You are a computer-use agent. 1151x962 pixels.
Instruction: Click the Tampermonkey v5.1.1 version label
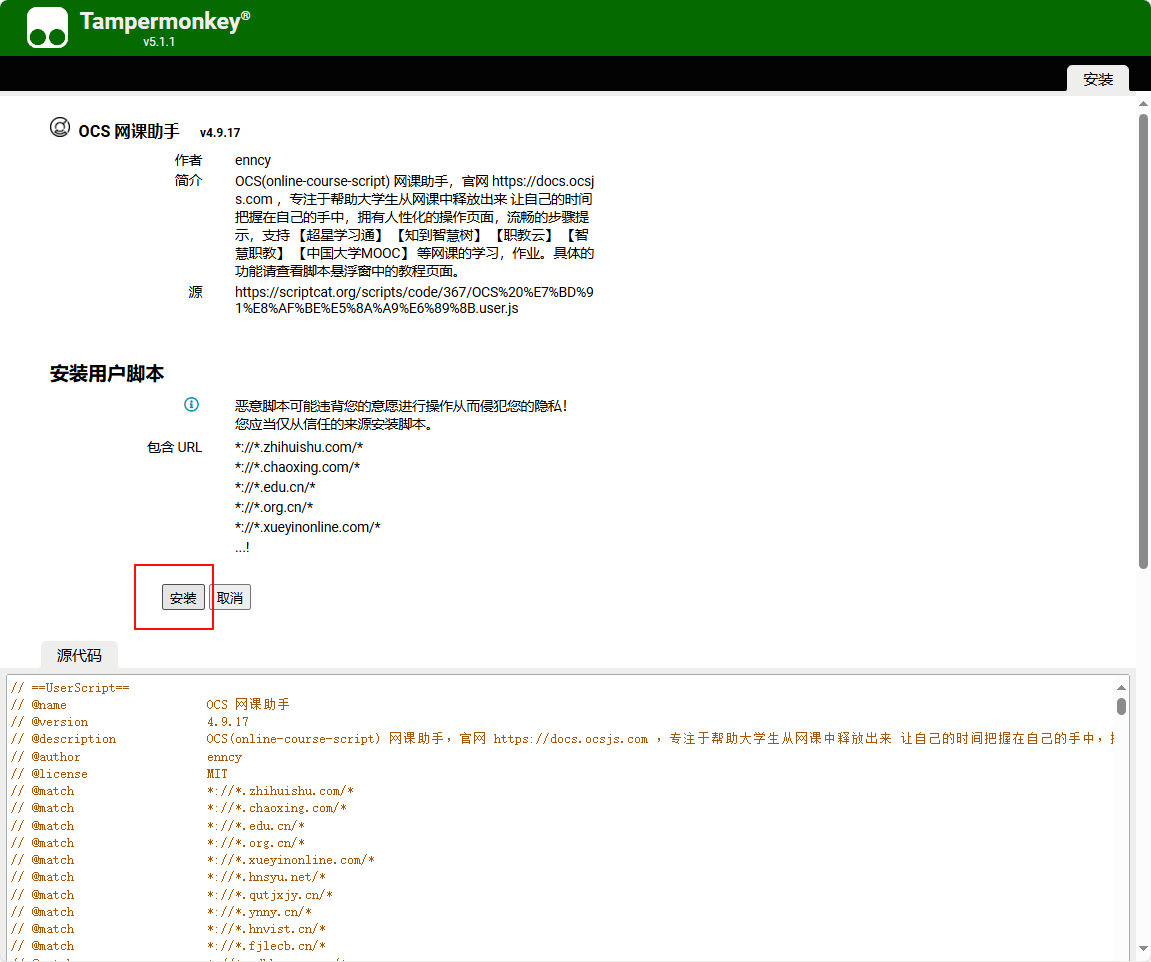tap(159, 42)
